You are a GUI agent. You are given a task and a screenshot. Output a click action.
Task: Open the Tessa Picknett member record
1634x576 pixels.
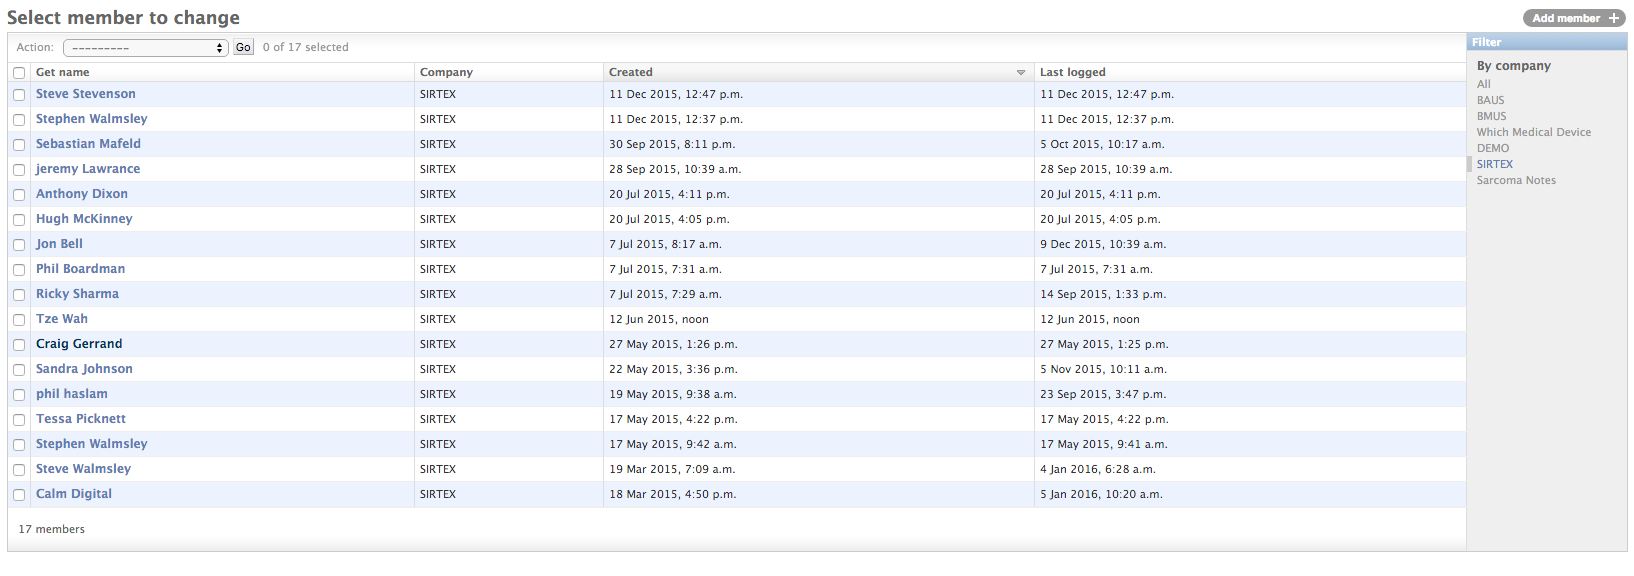click(81, 419)
